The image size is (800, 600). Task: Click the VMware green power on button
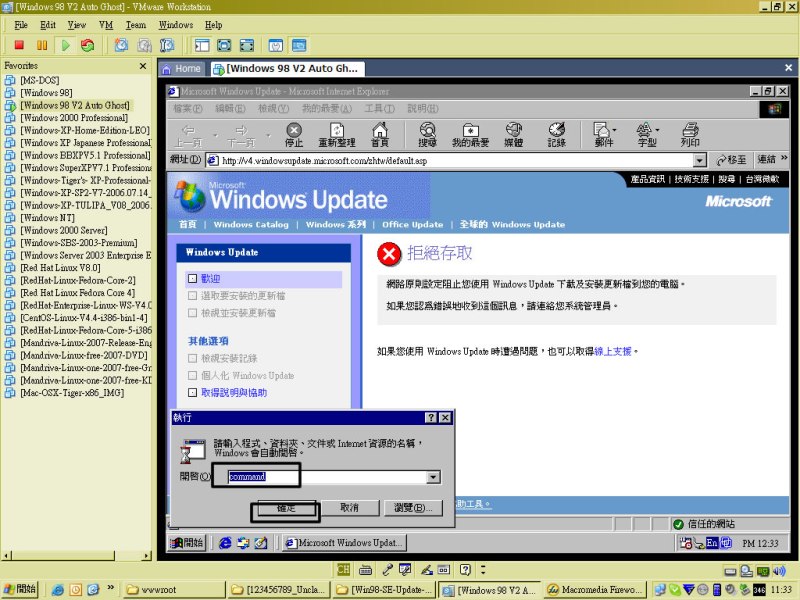coord(65,45)
